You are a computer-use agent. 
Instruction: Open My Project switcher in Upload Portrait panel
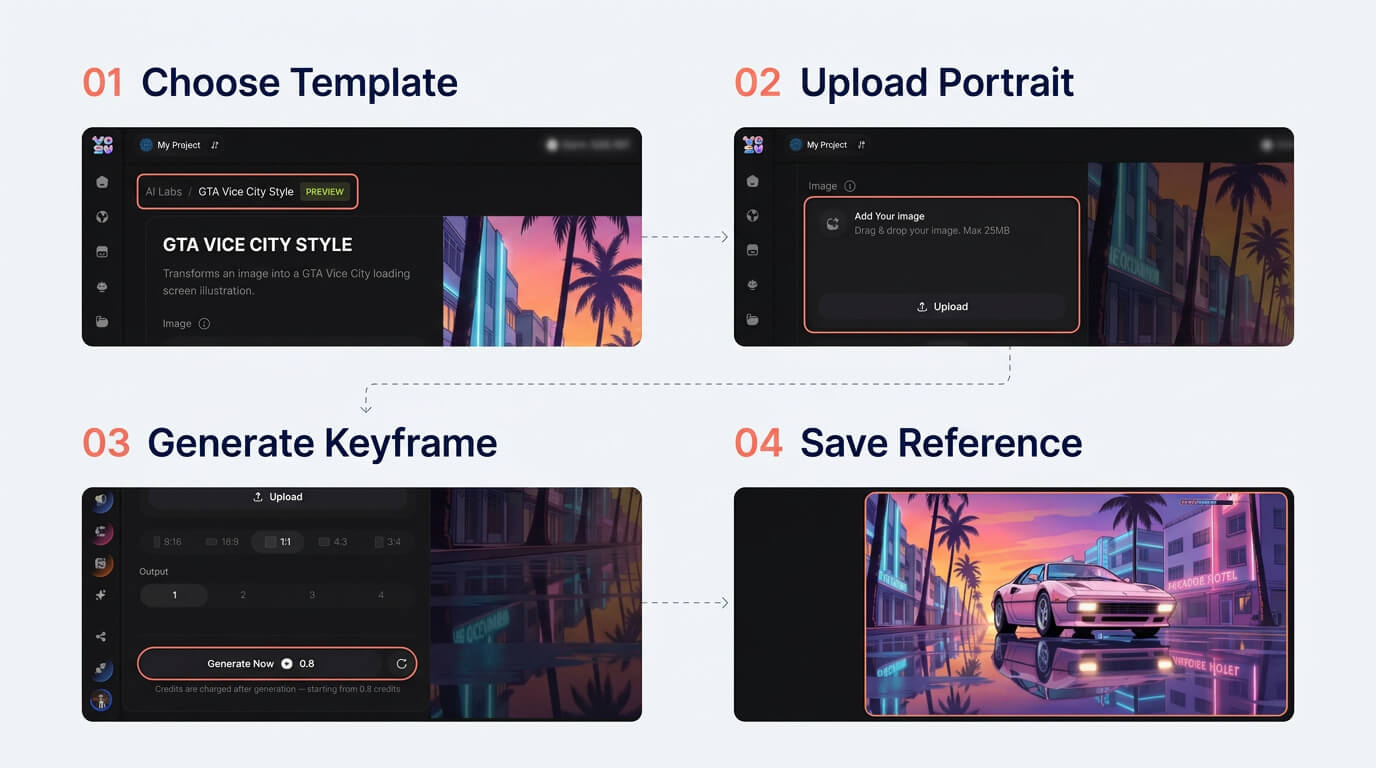point(827,145)
